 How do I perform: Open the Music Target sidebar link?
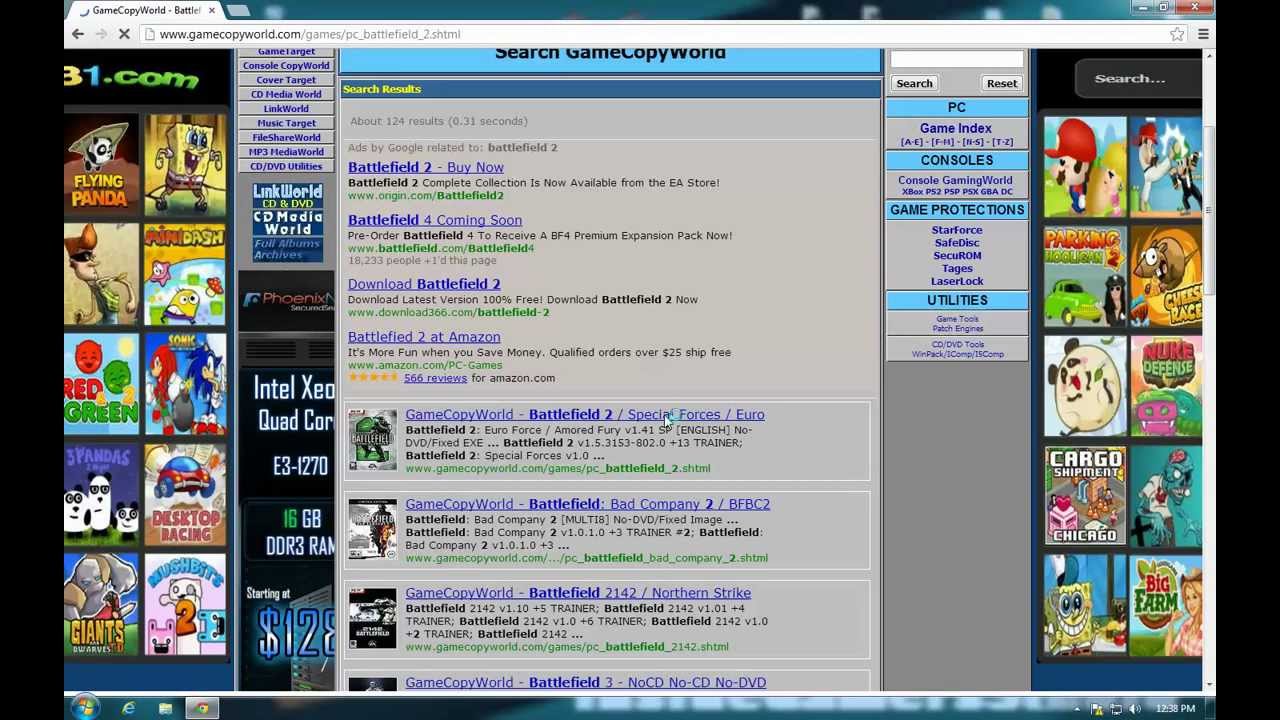tap(286, 123)
